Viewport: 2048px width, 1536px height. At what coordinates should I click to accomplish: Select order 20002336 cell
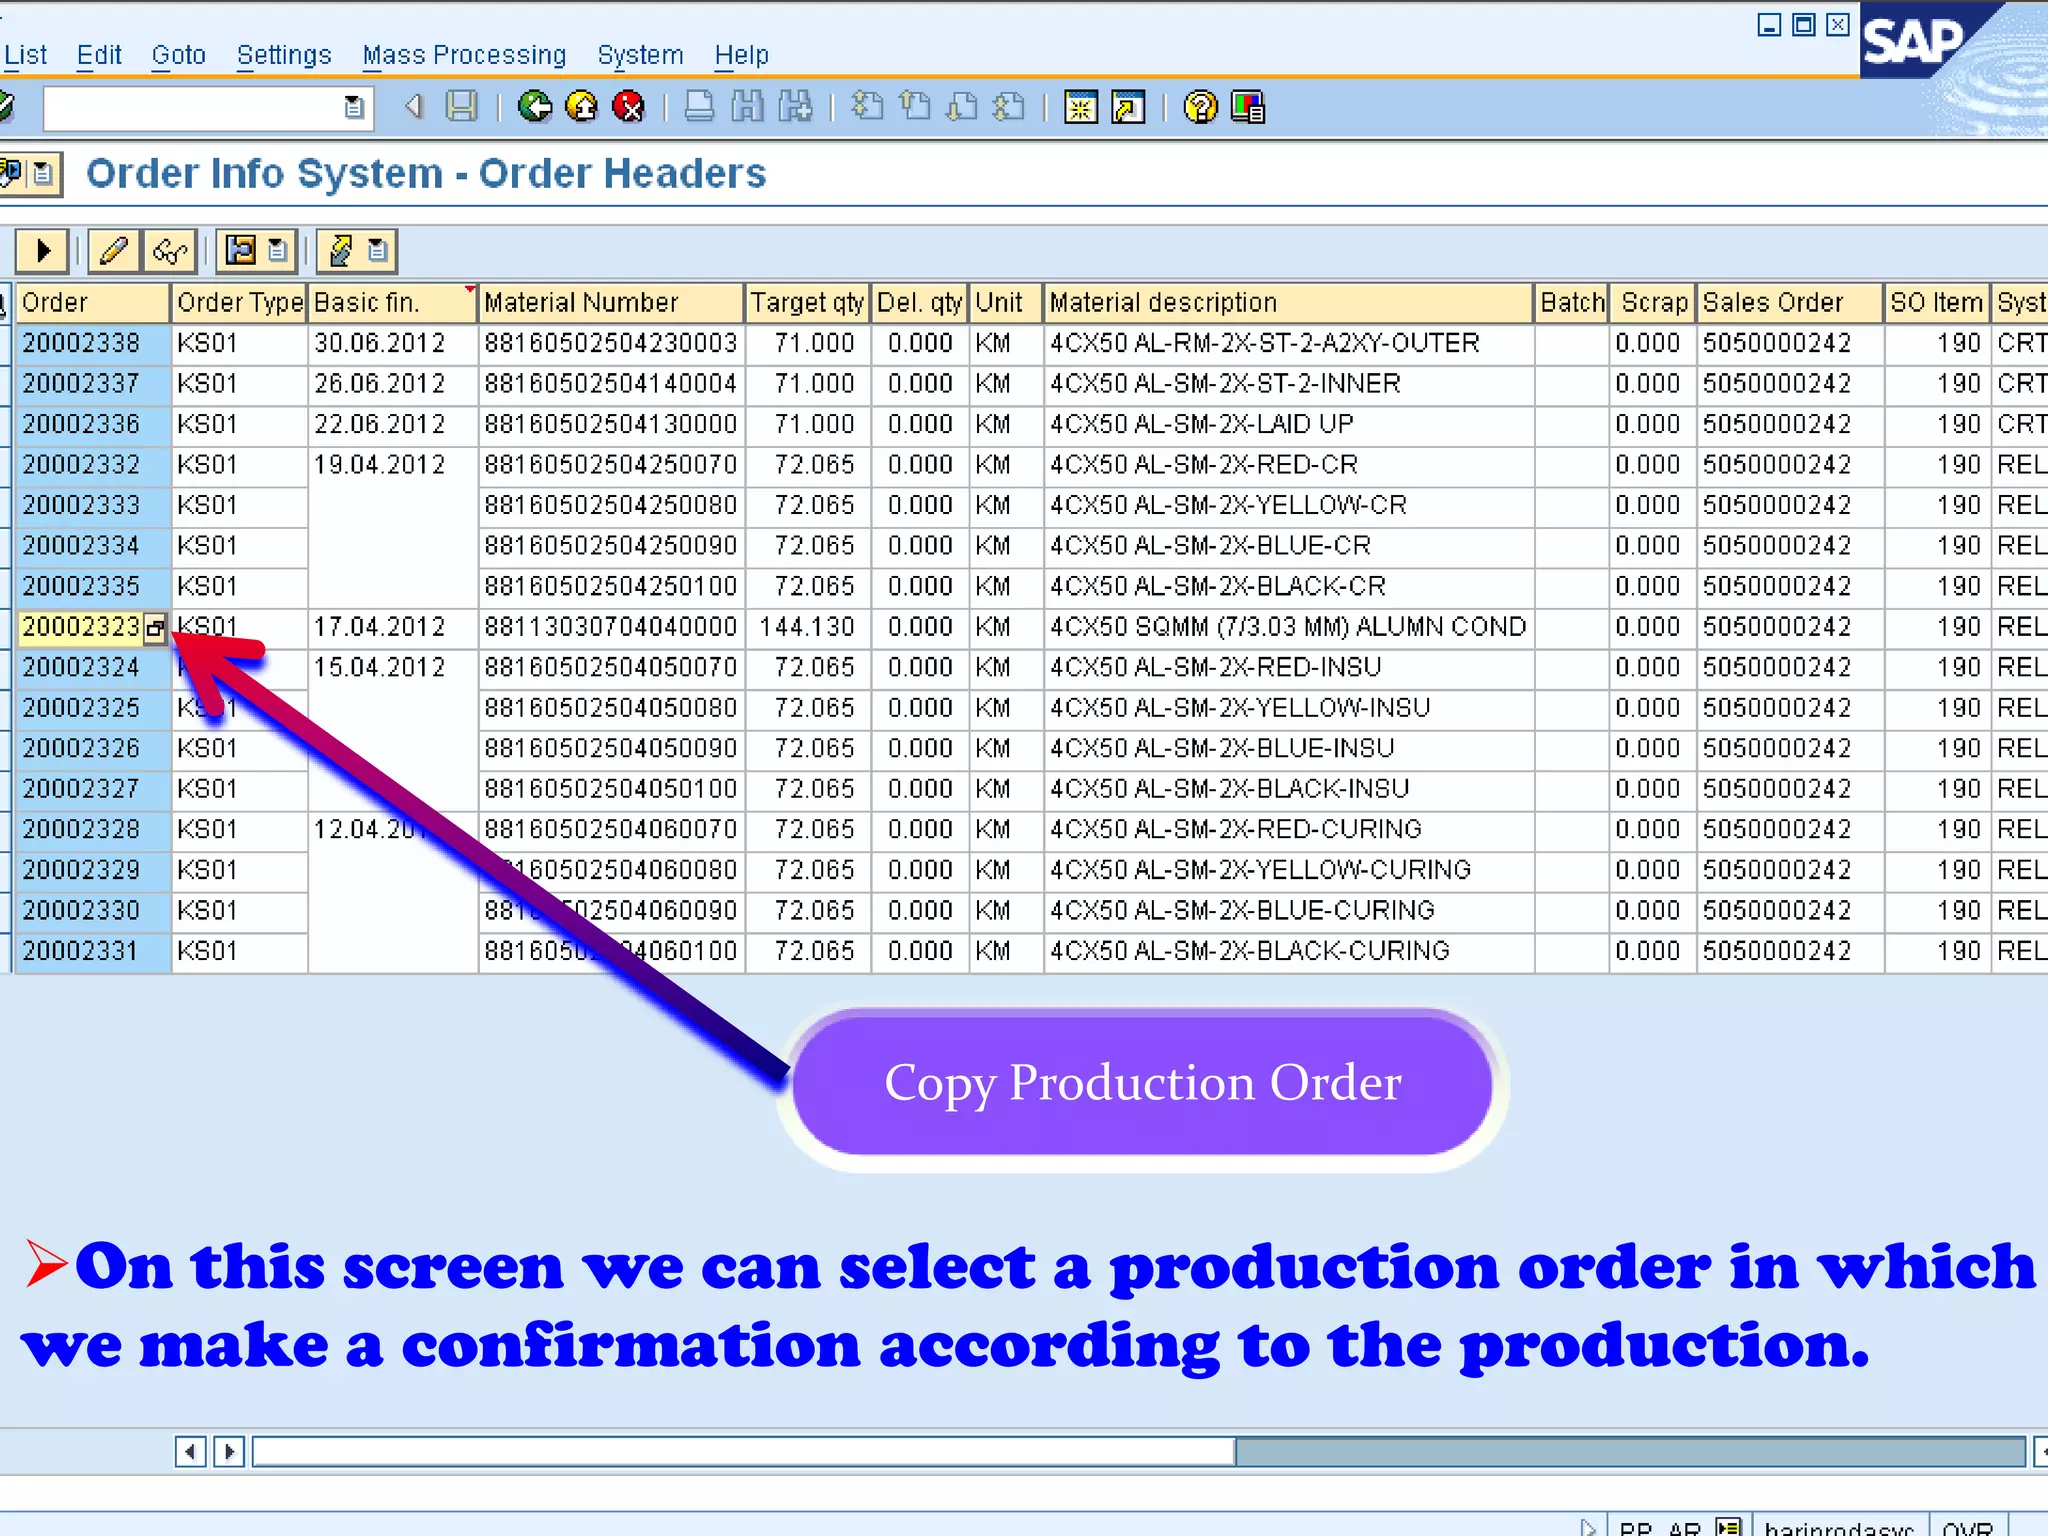(92, 424)
